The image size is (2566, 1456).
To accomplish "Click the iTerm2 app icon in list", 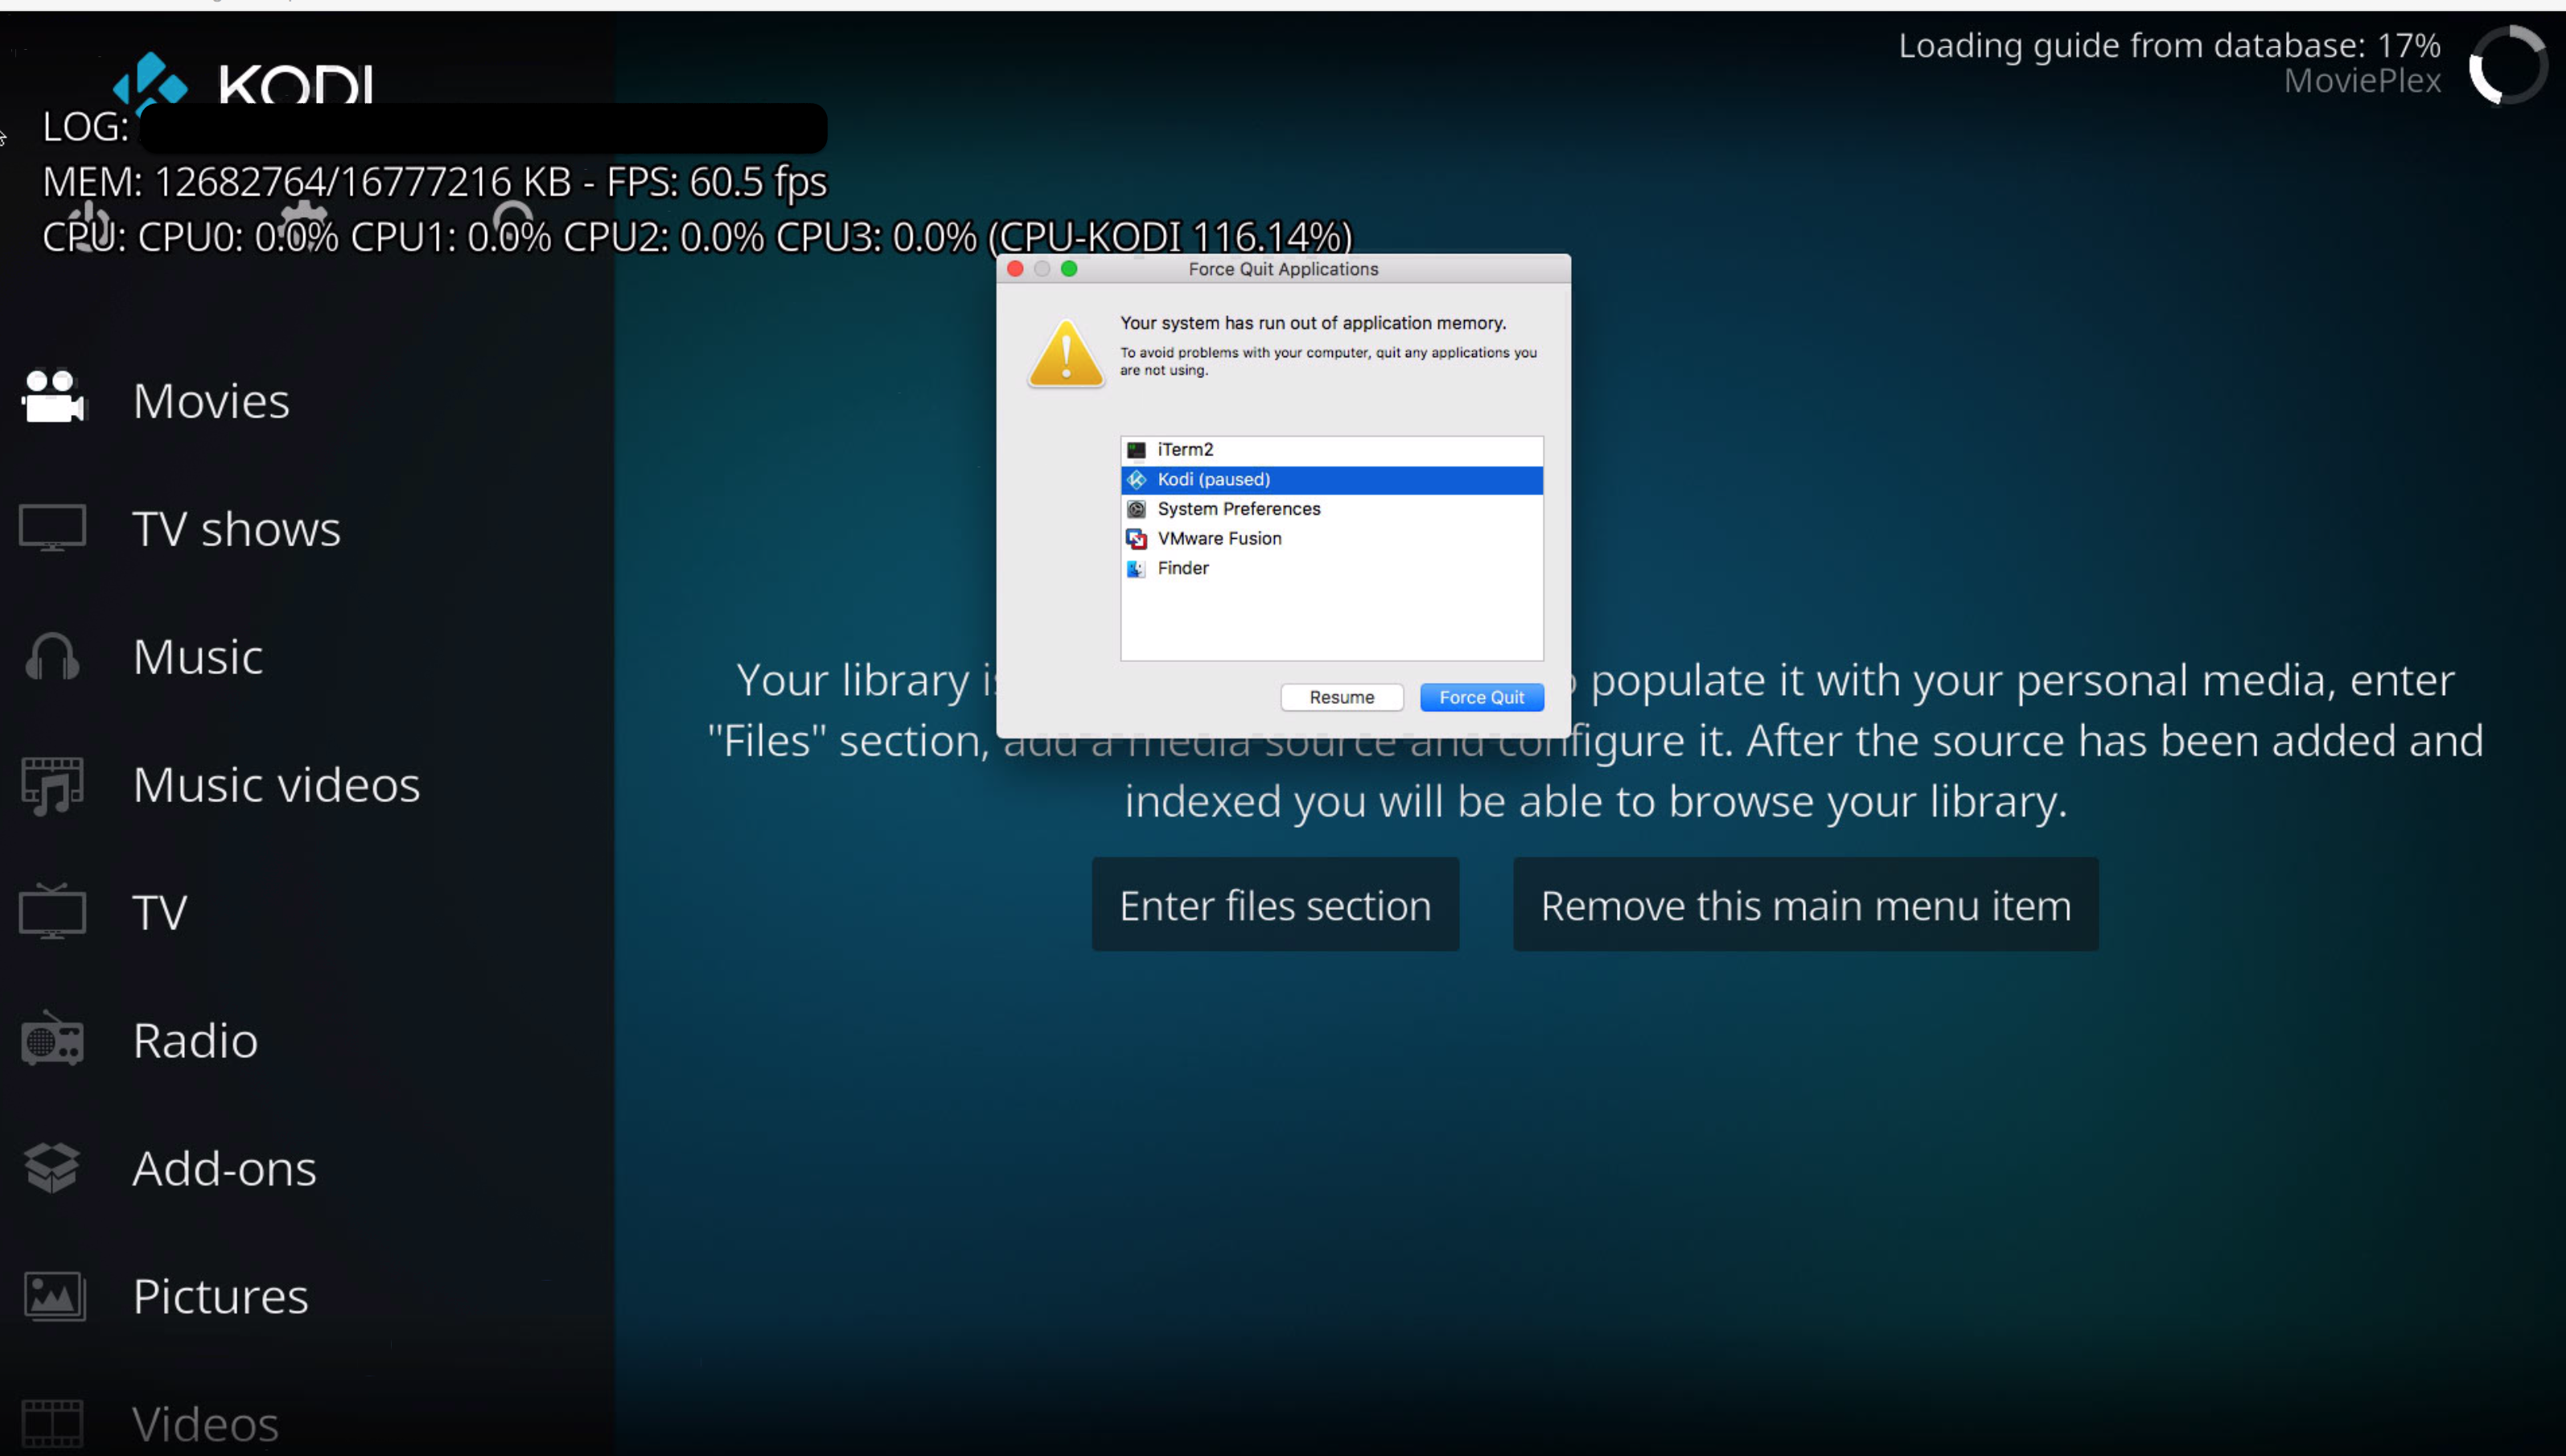I will (1136, 450).
